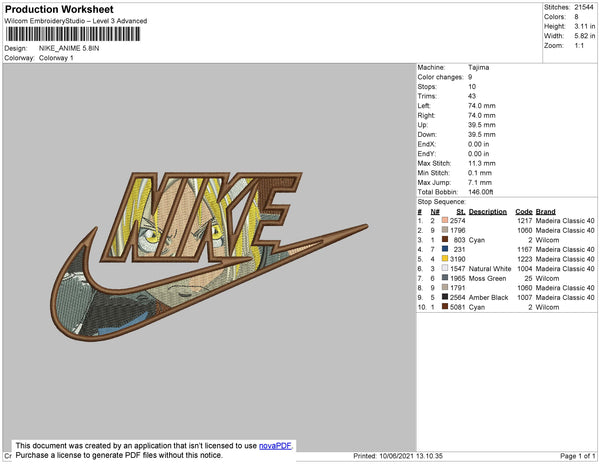Image resolution: width=600 pixels, height=464 pixels.
Task: Click the St. stitch count column header
Action: coord(460,212)
